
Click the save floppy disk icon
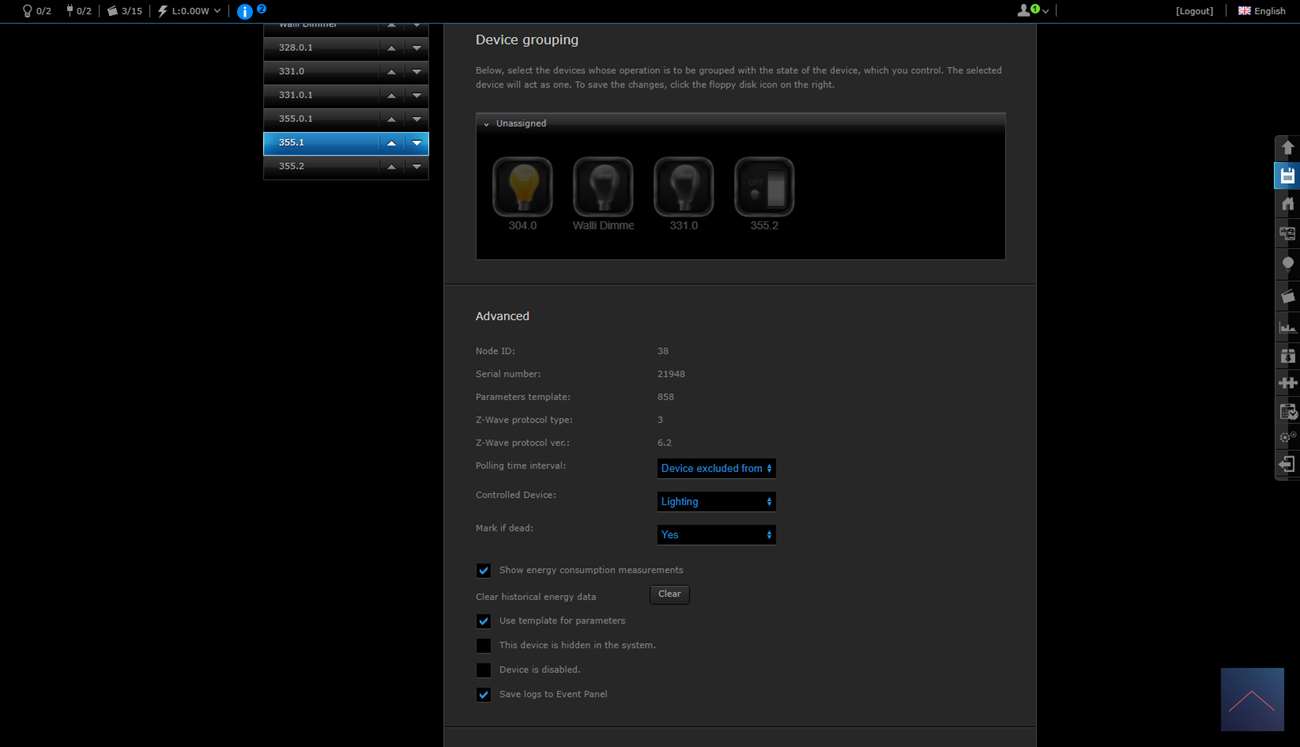pos(1287,176)
